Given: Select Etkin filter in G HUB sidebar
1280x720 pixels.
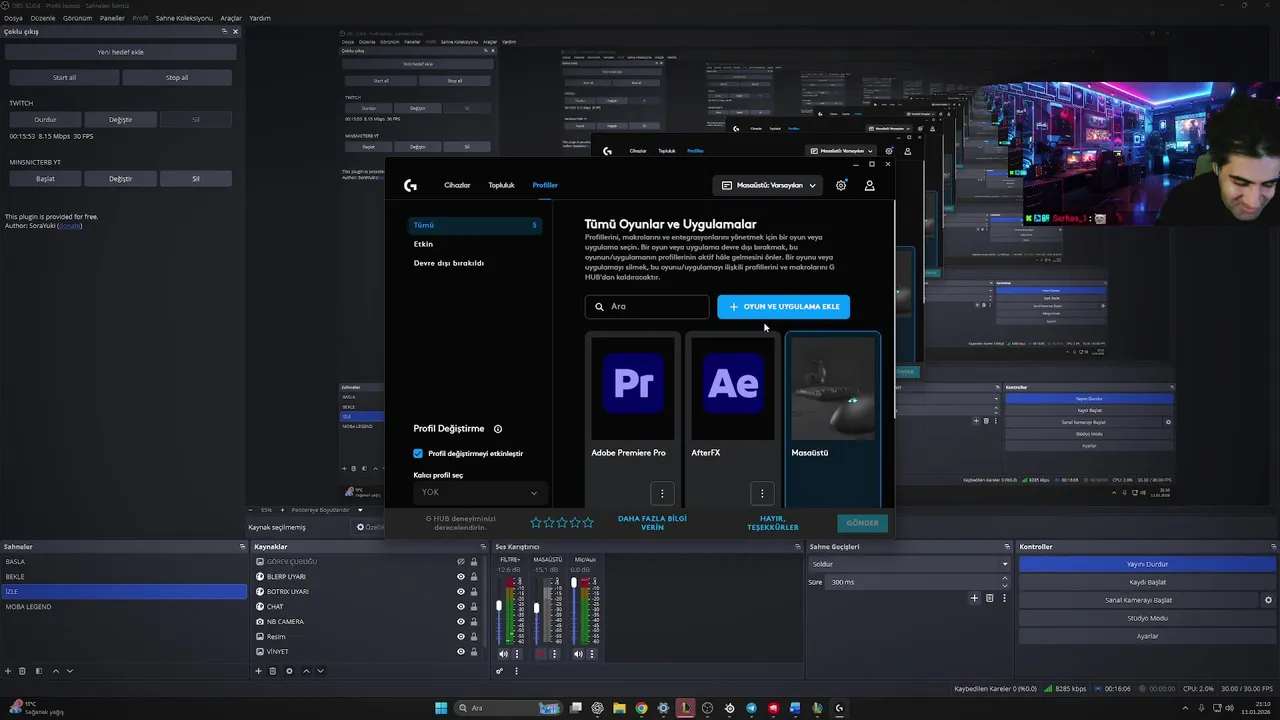Looking at the screenshot, I should [423, 244].
